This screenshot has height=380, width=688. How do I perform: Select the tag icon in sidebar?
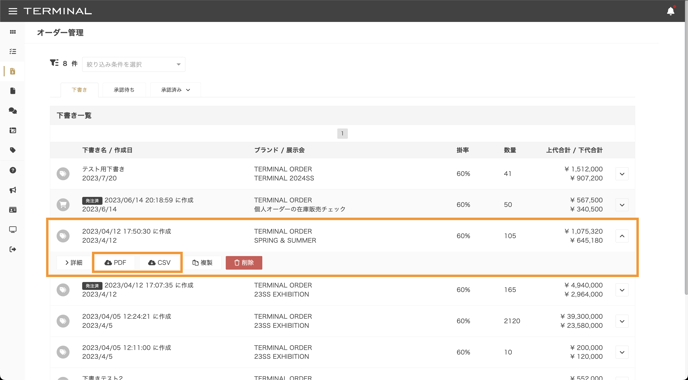tap(13, 150)
